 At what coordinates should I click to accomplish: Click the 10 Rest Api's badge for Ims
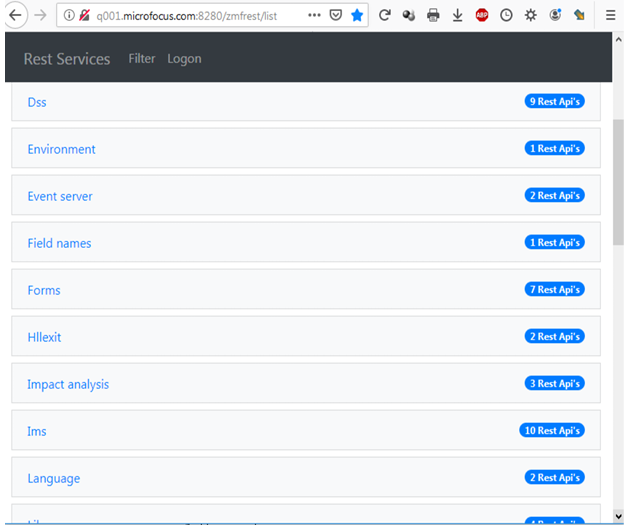[x=551, y=431]
